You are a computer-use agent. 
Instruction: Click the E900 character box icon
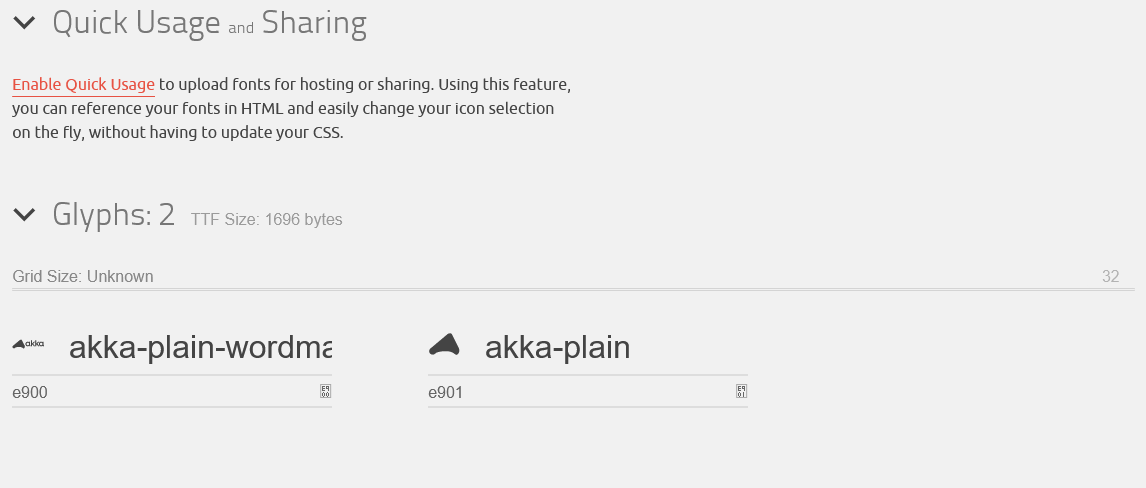(325, 392)
